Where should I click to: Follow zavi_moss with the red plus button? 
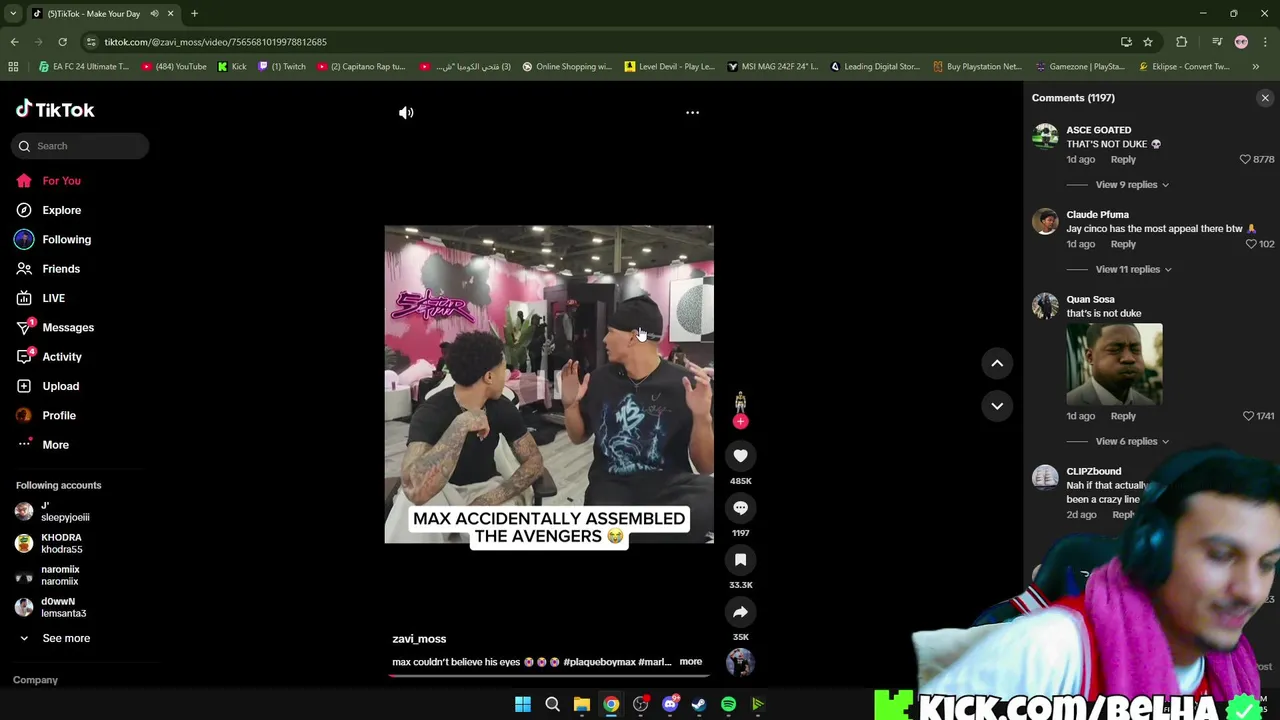[x=740, y=421]
